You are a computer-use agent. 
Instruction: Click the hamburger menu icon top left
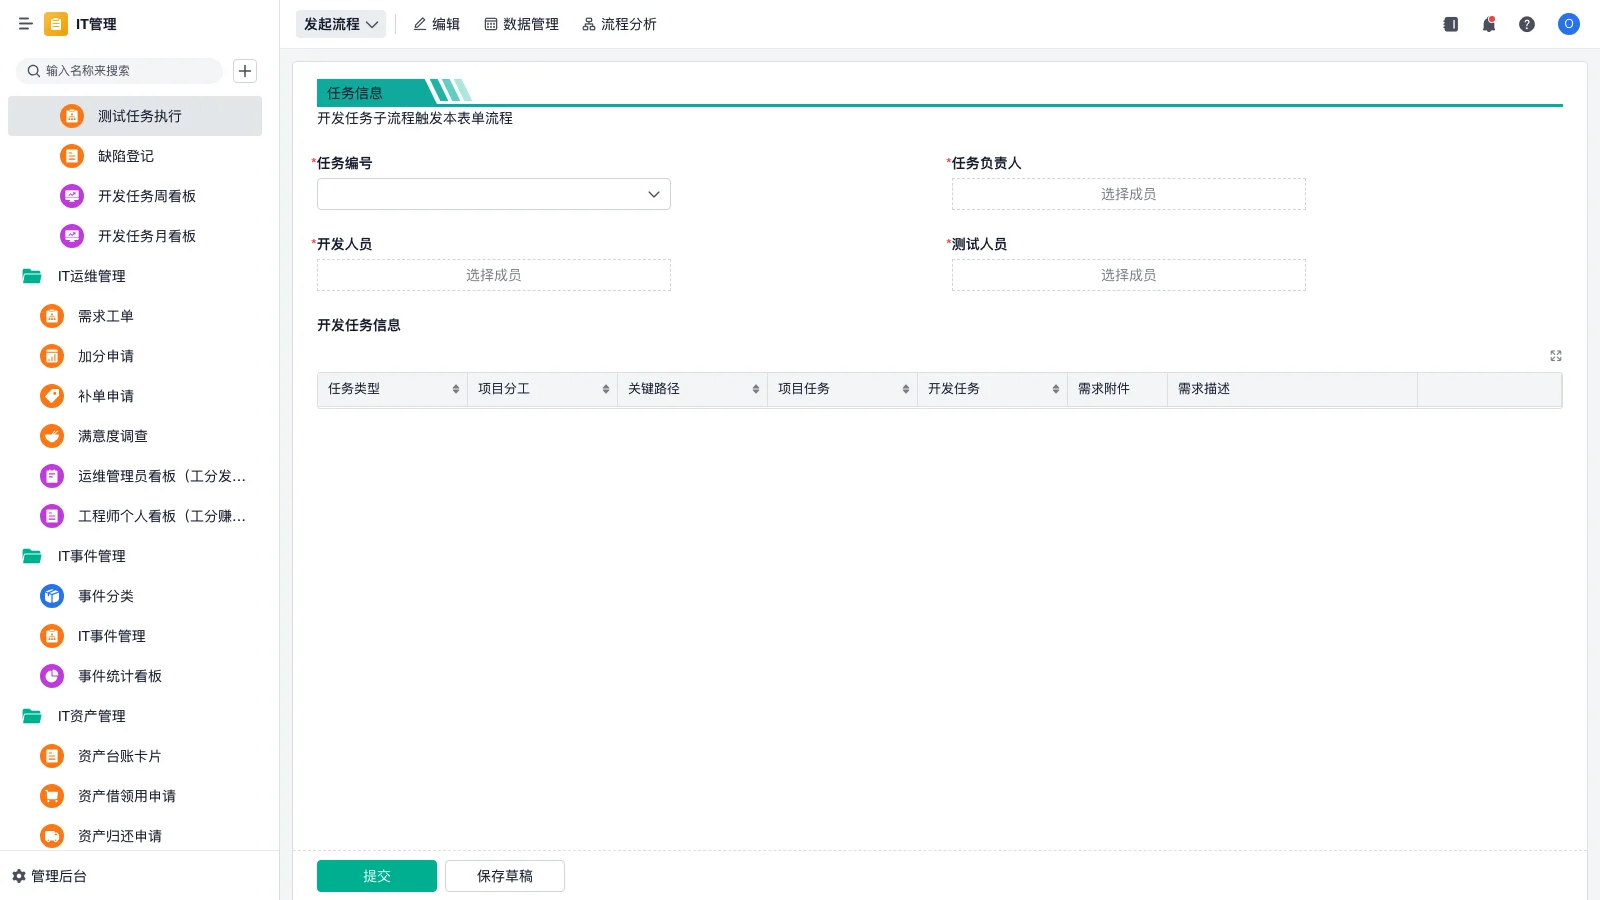26,24
